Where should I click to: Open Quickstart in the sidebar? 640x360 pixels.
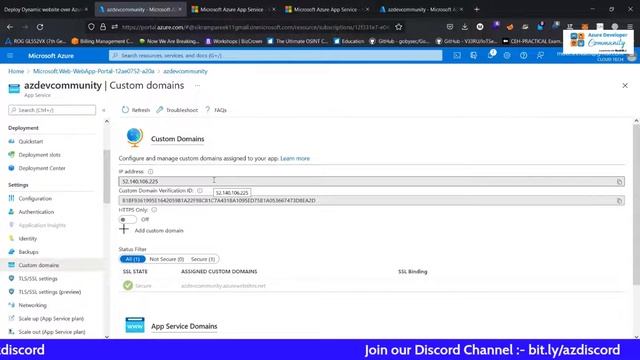point(31,142)
